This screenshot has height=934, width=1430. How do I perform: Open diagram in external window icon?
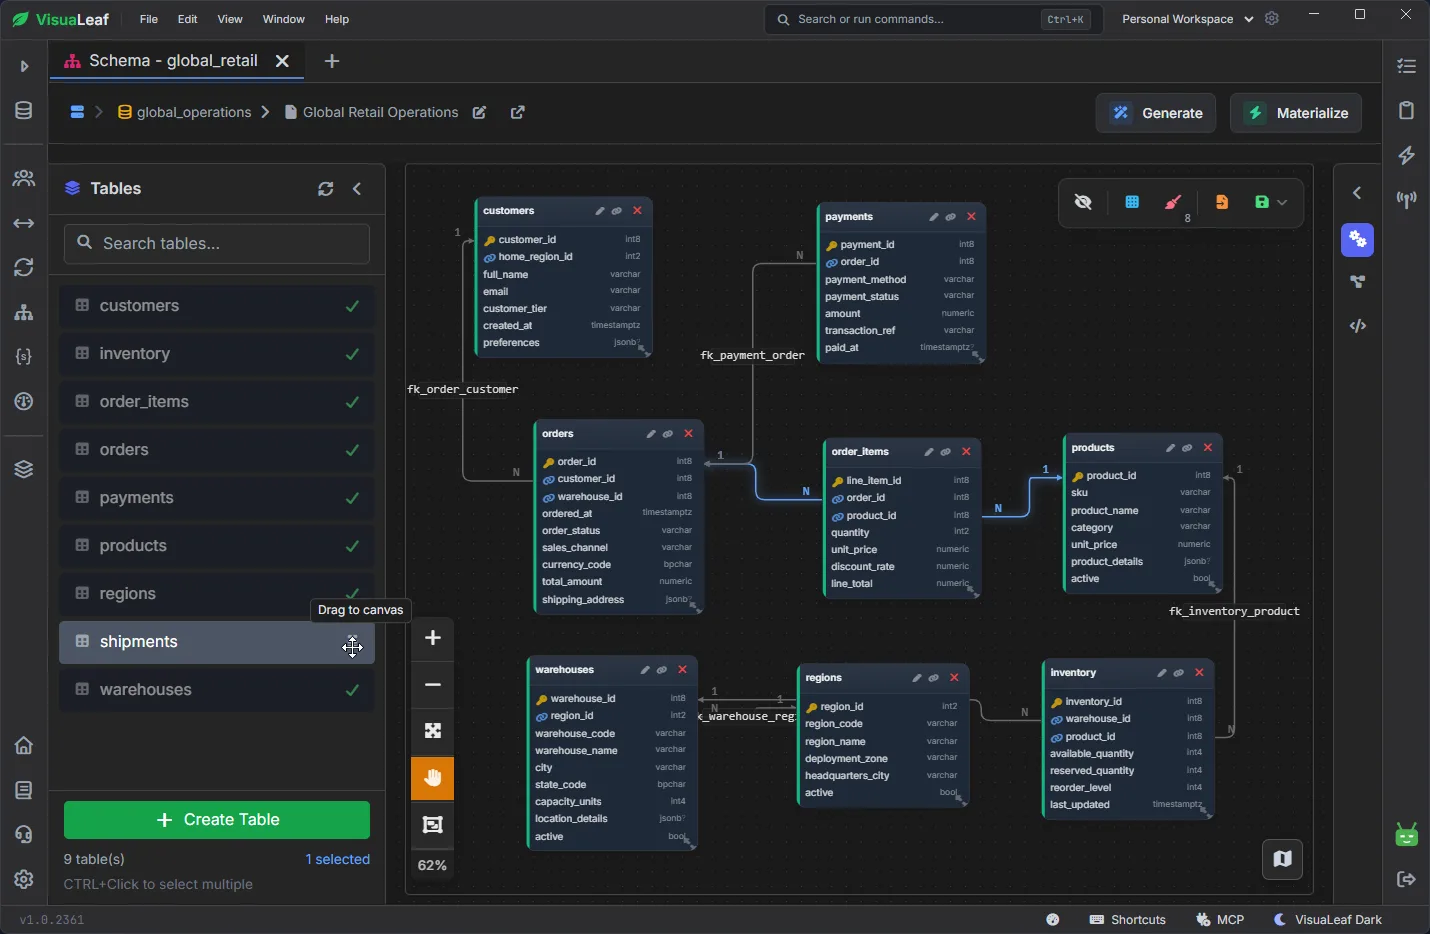point(518,113)
